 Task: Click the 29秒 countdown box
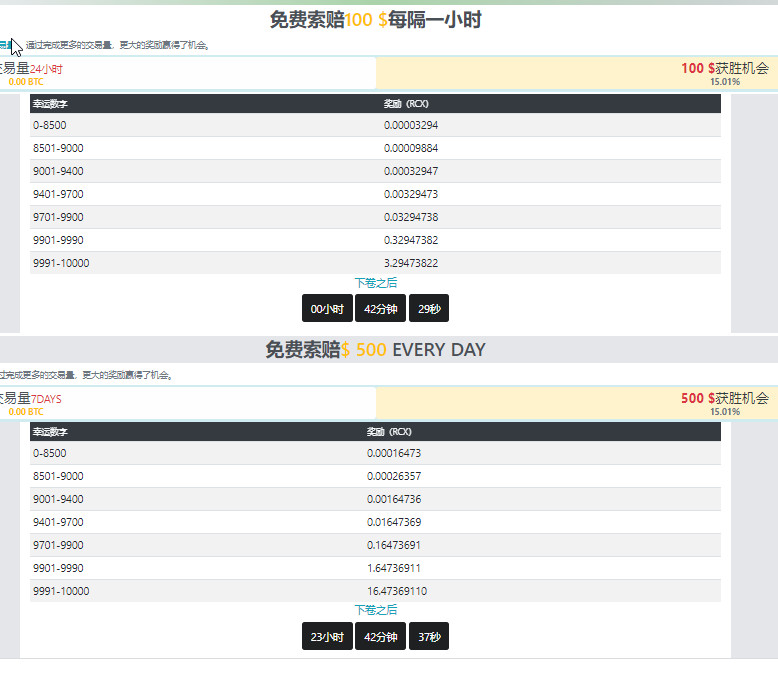tap(428, 309)
